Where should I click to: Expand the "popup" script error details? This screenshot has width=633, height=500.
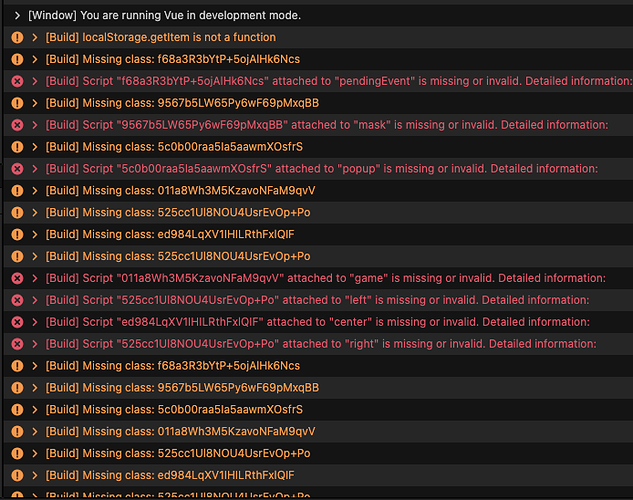pos(35,168)
